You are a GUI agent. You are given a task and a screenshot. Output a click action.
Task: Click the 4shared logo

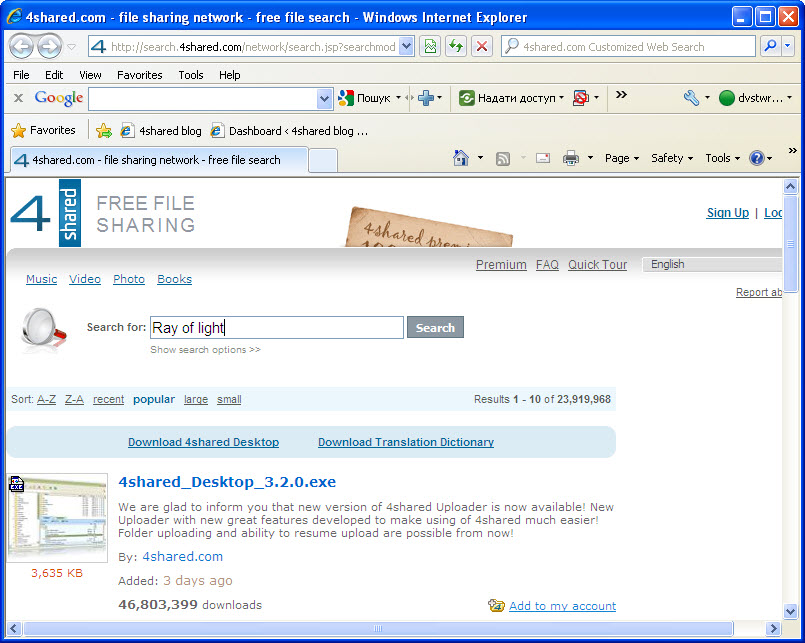pos(46,213)
